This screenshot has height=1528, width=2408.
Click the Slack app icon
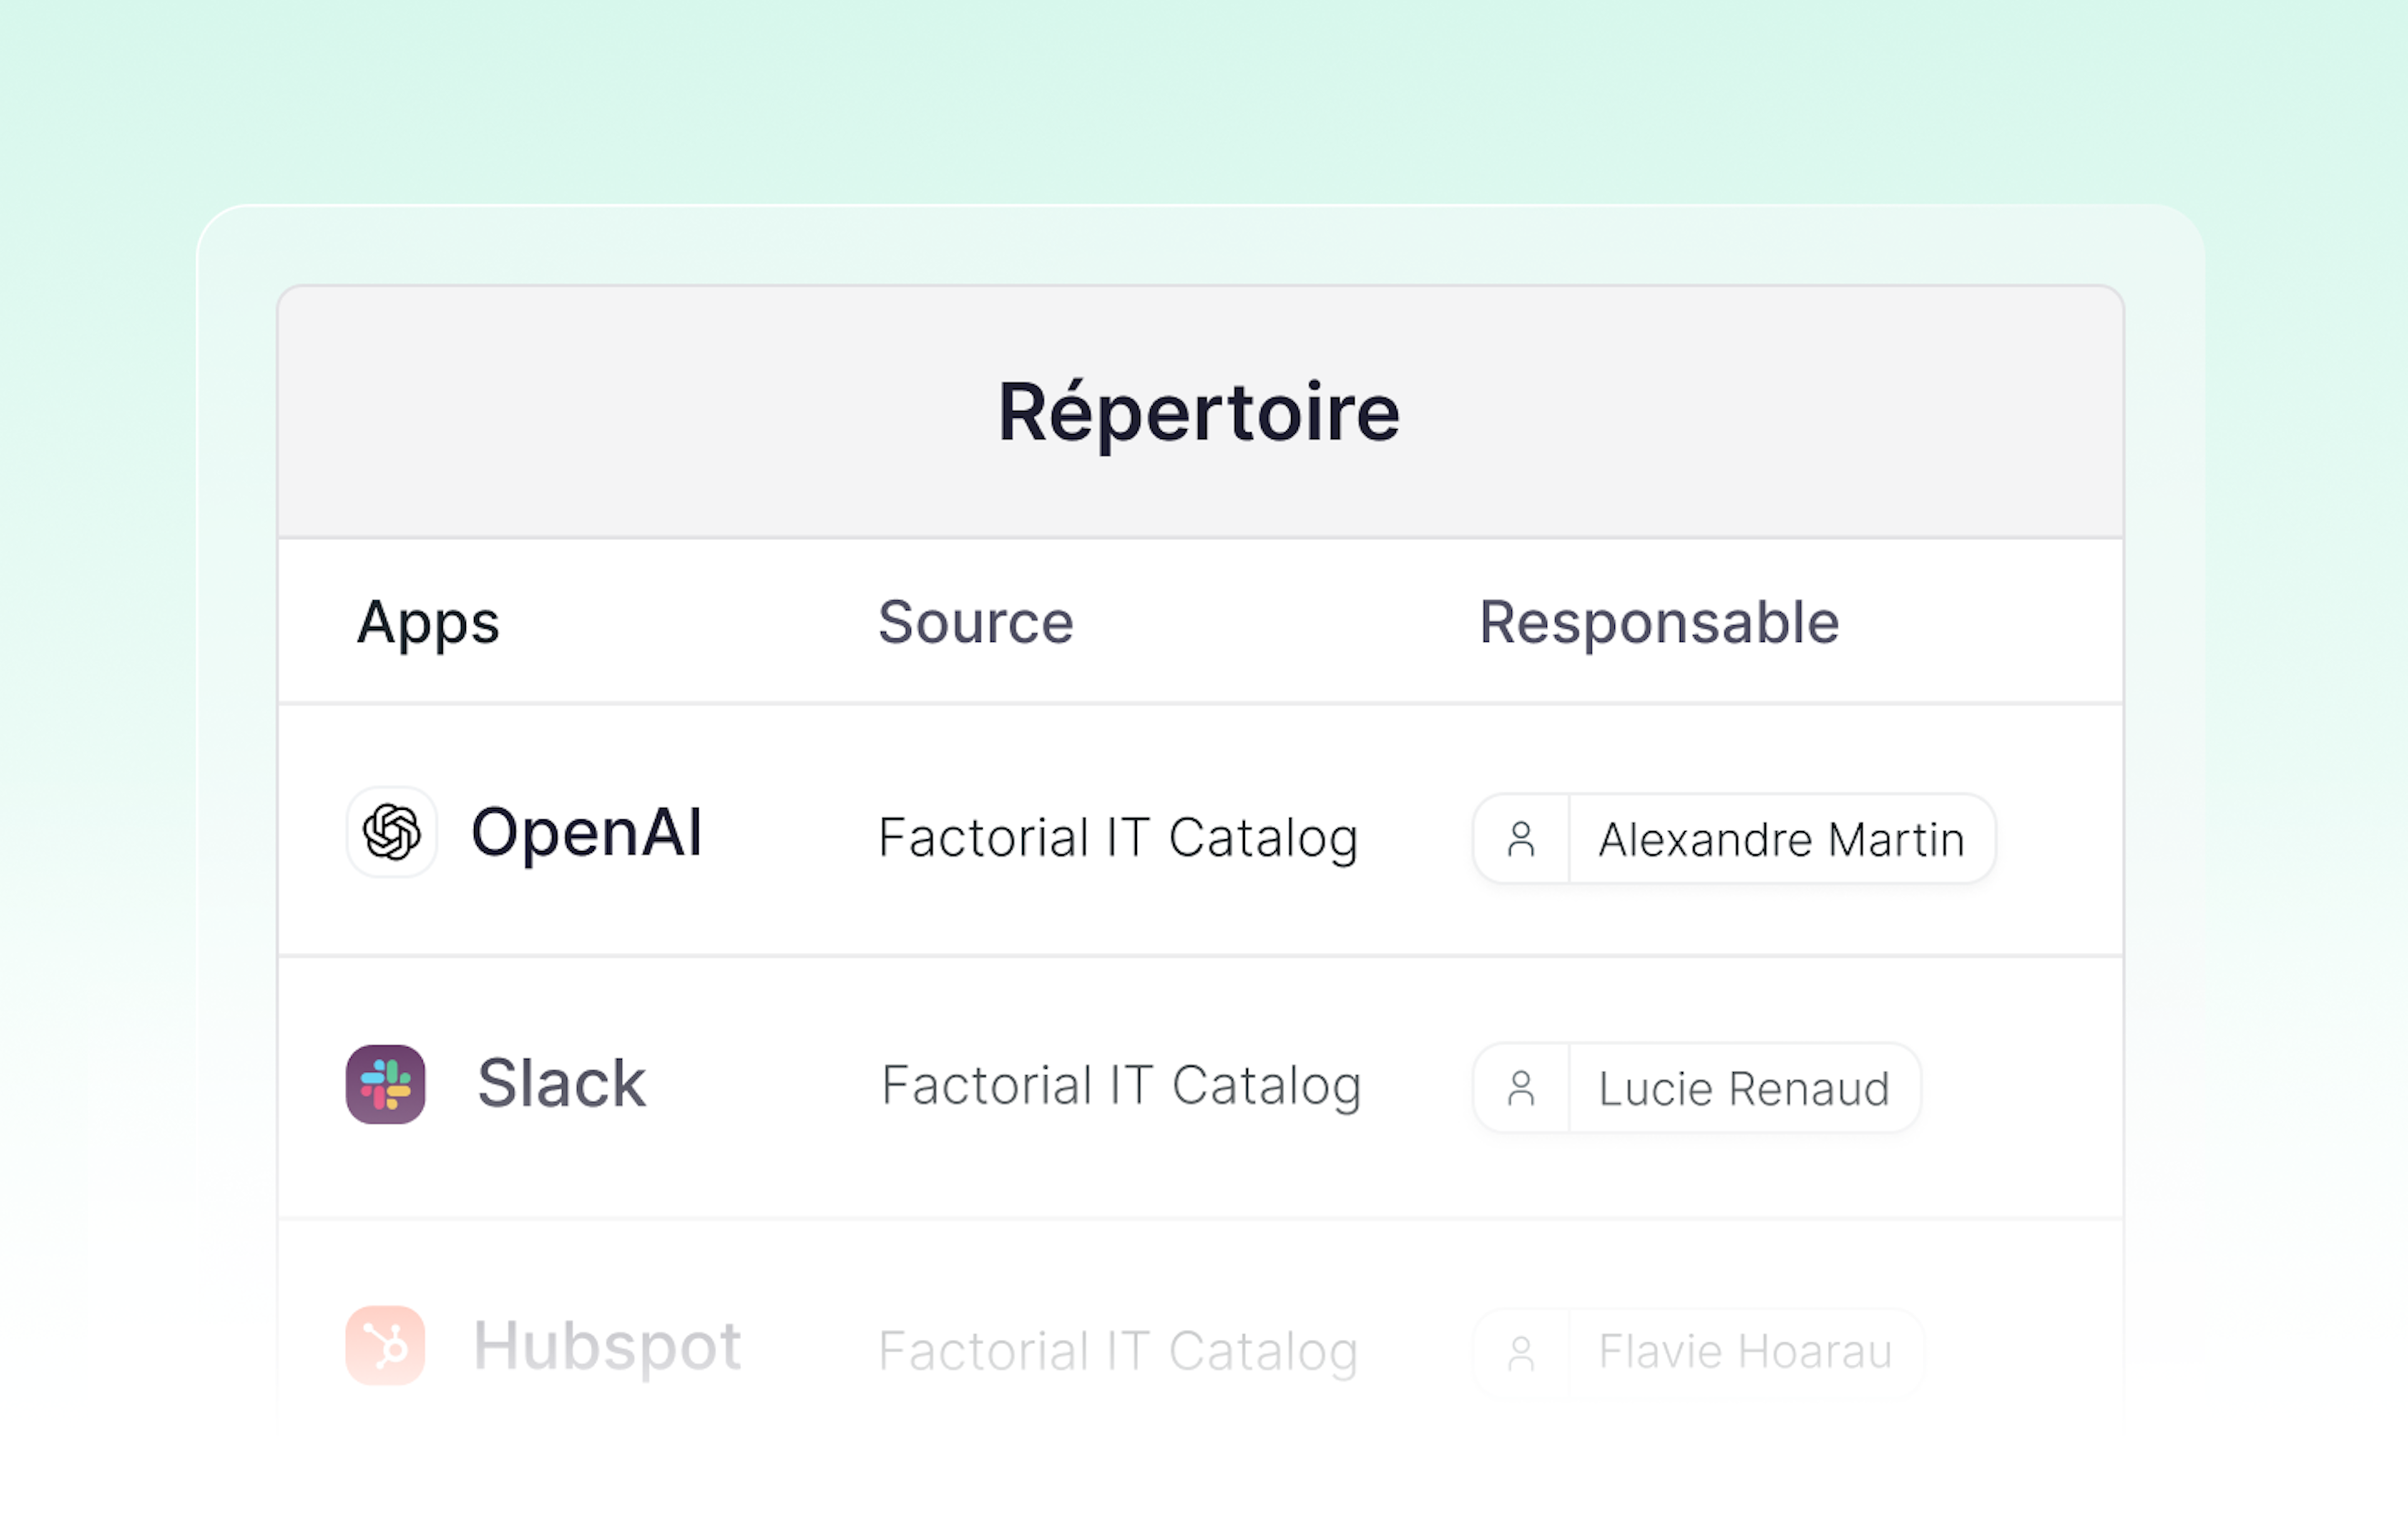pos(385,1086)
